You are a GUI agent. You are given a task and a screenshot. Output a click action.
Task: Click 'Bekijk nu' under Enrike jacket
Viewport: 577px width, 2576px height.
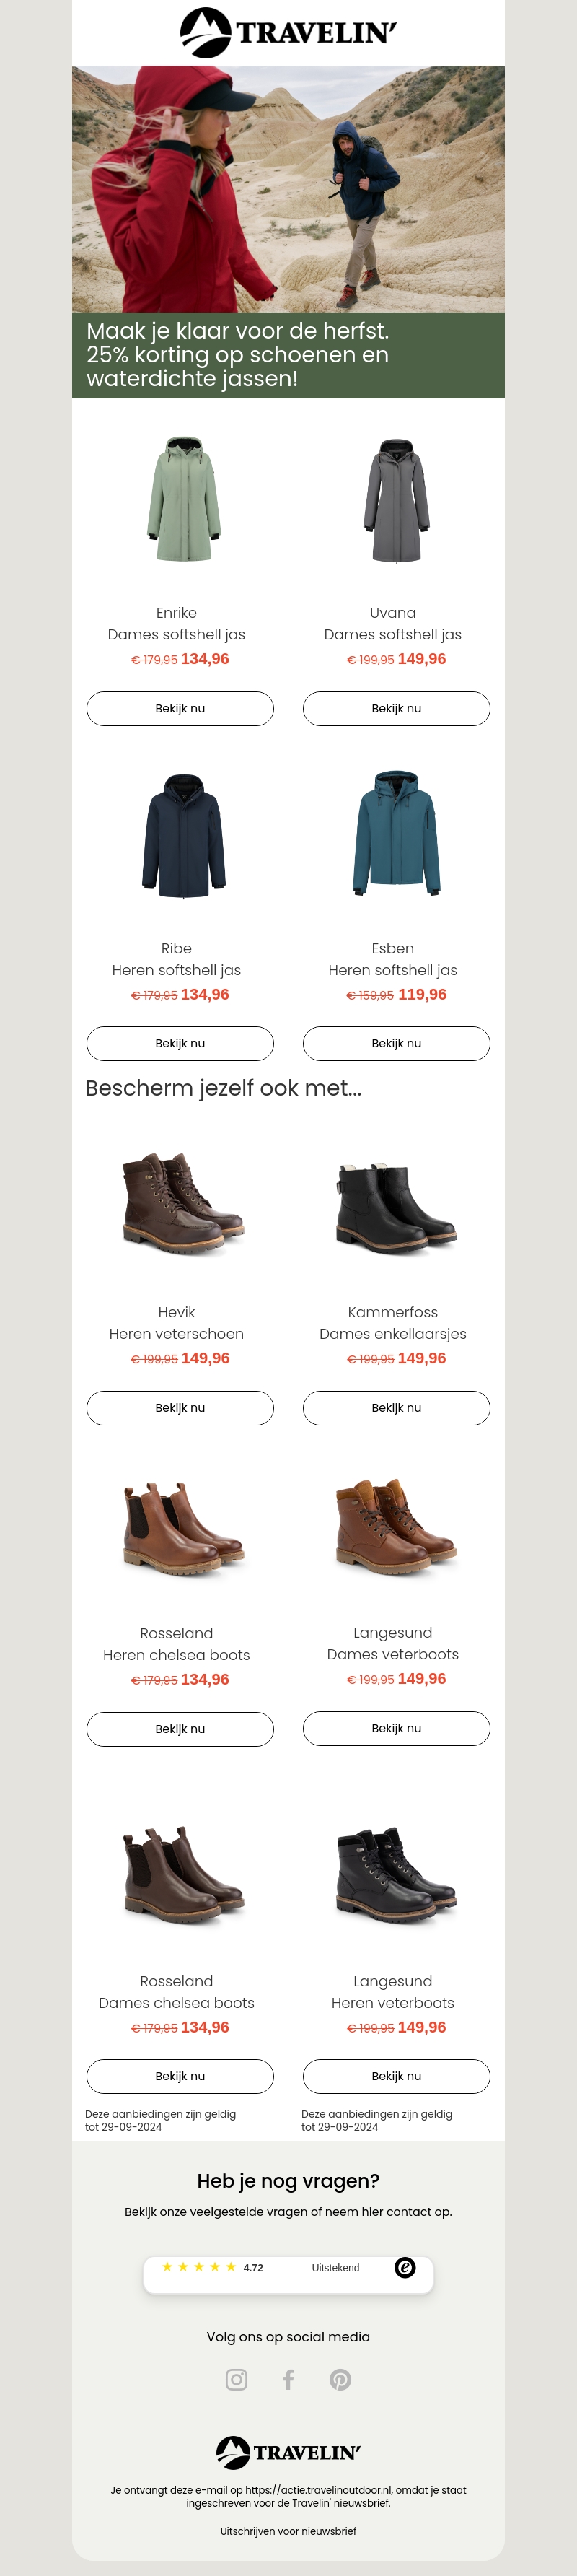(180, 708)
